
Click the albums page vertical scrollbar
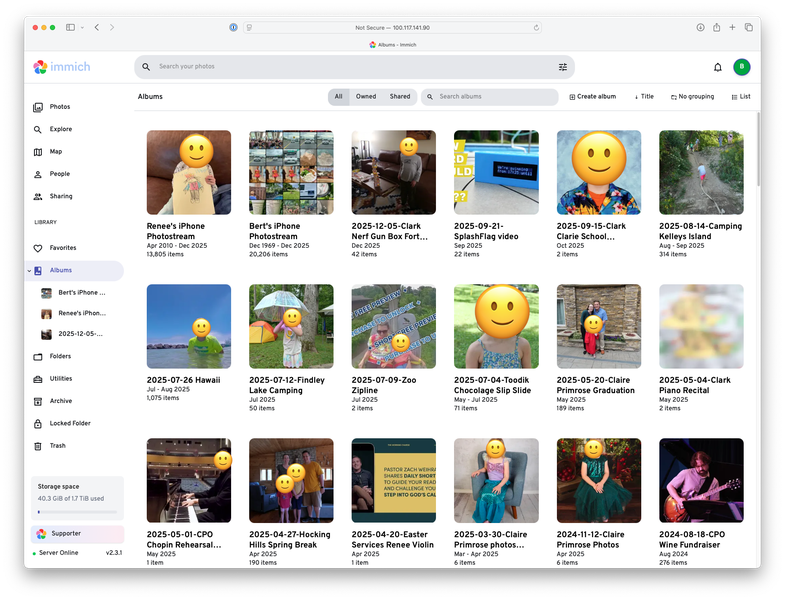(758, 149)
